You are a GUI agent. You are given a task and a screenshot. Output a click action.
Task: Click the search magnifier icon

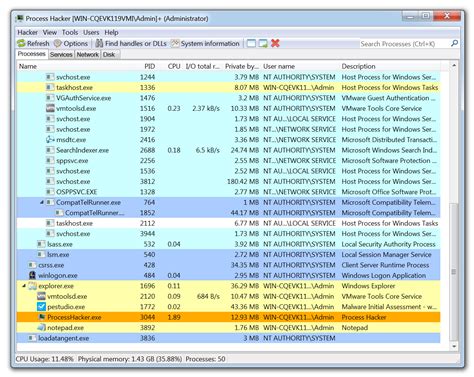coord(454,43)
